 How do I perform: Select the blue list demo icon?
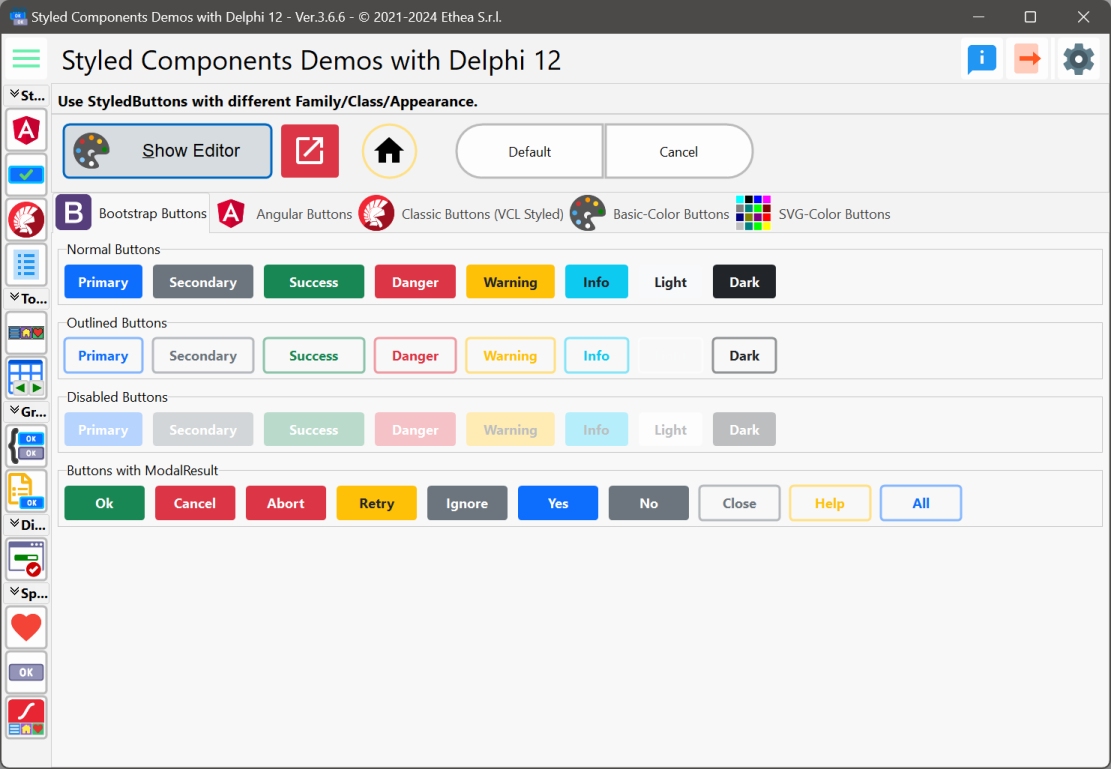pyautogui.click(x=26, y=263)
